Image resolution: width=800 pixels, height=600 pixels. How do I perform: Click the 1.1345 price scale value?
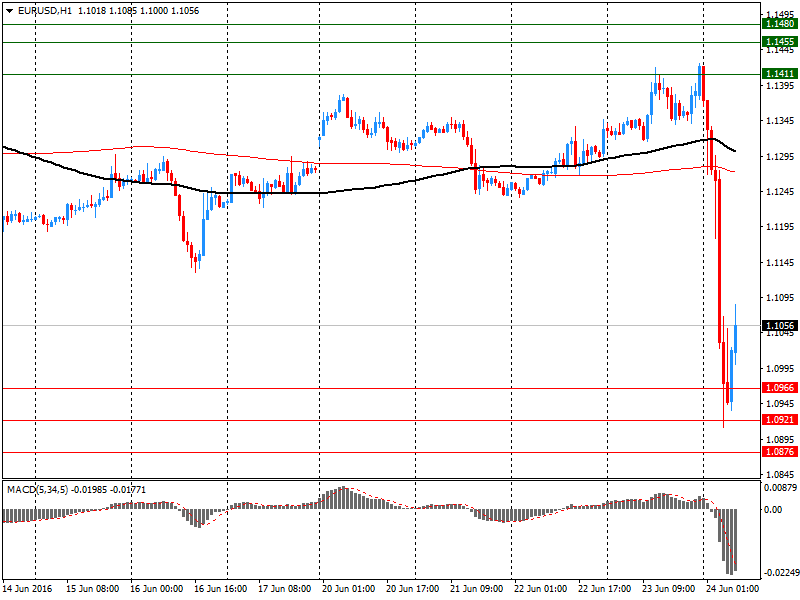pyautogui.click(x=780, y=120)
